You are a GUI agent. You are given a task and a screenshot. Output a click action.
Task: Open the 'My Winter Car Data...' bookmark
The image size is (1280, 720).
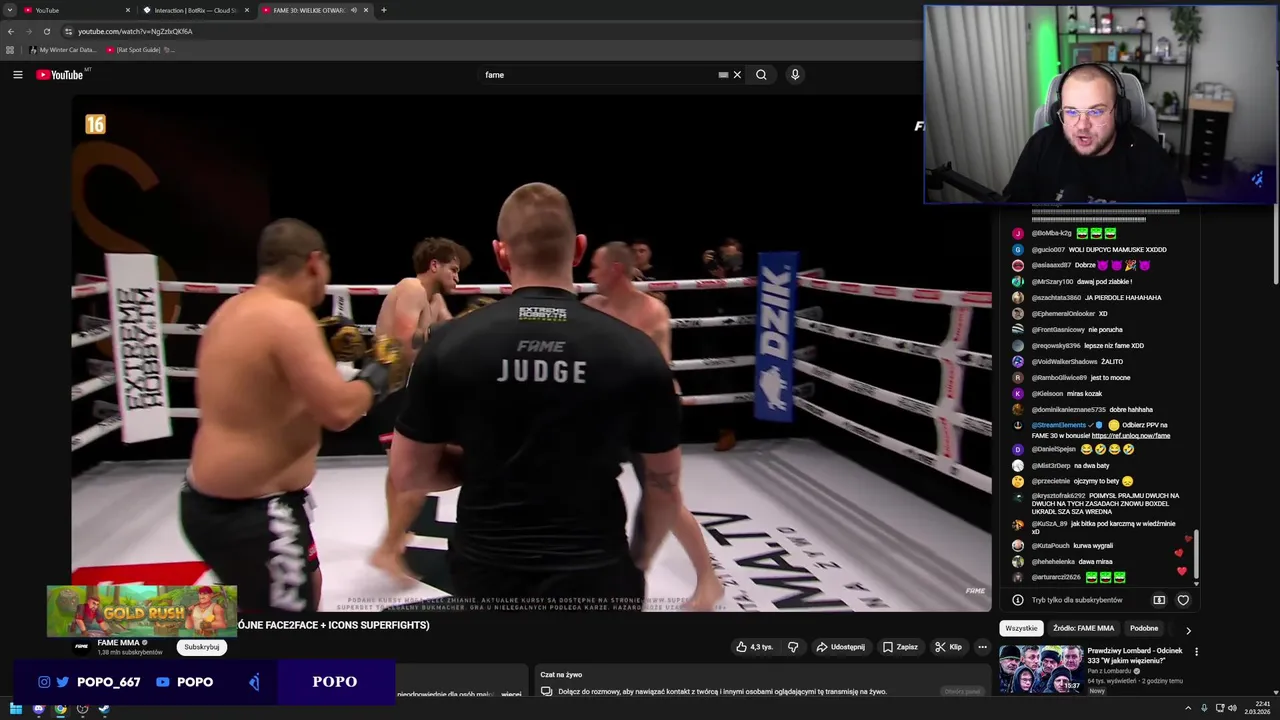(63, 50)
